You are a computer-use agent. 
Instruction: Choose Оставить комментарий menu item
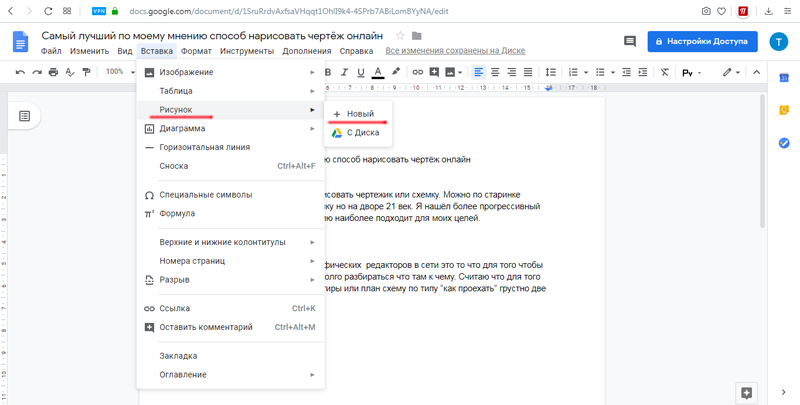[231, 327]
